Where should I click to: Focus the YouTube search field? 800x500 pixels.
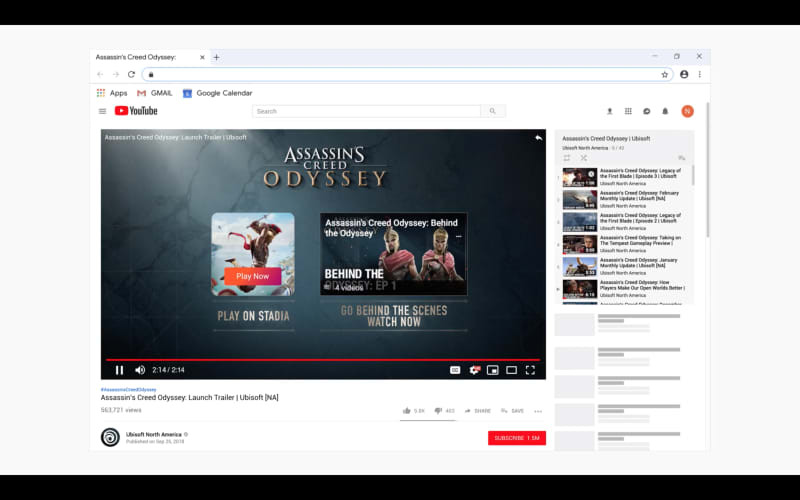click(366, 111)
